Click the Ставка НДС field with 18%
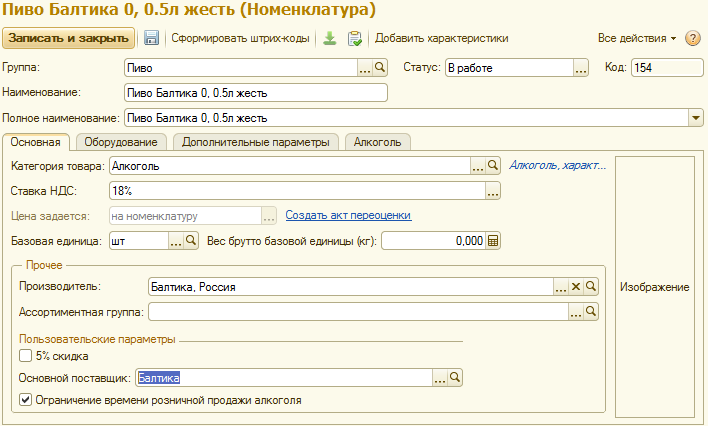708x426 pixels. click(297, 191)
